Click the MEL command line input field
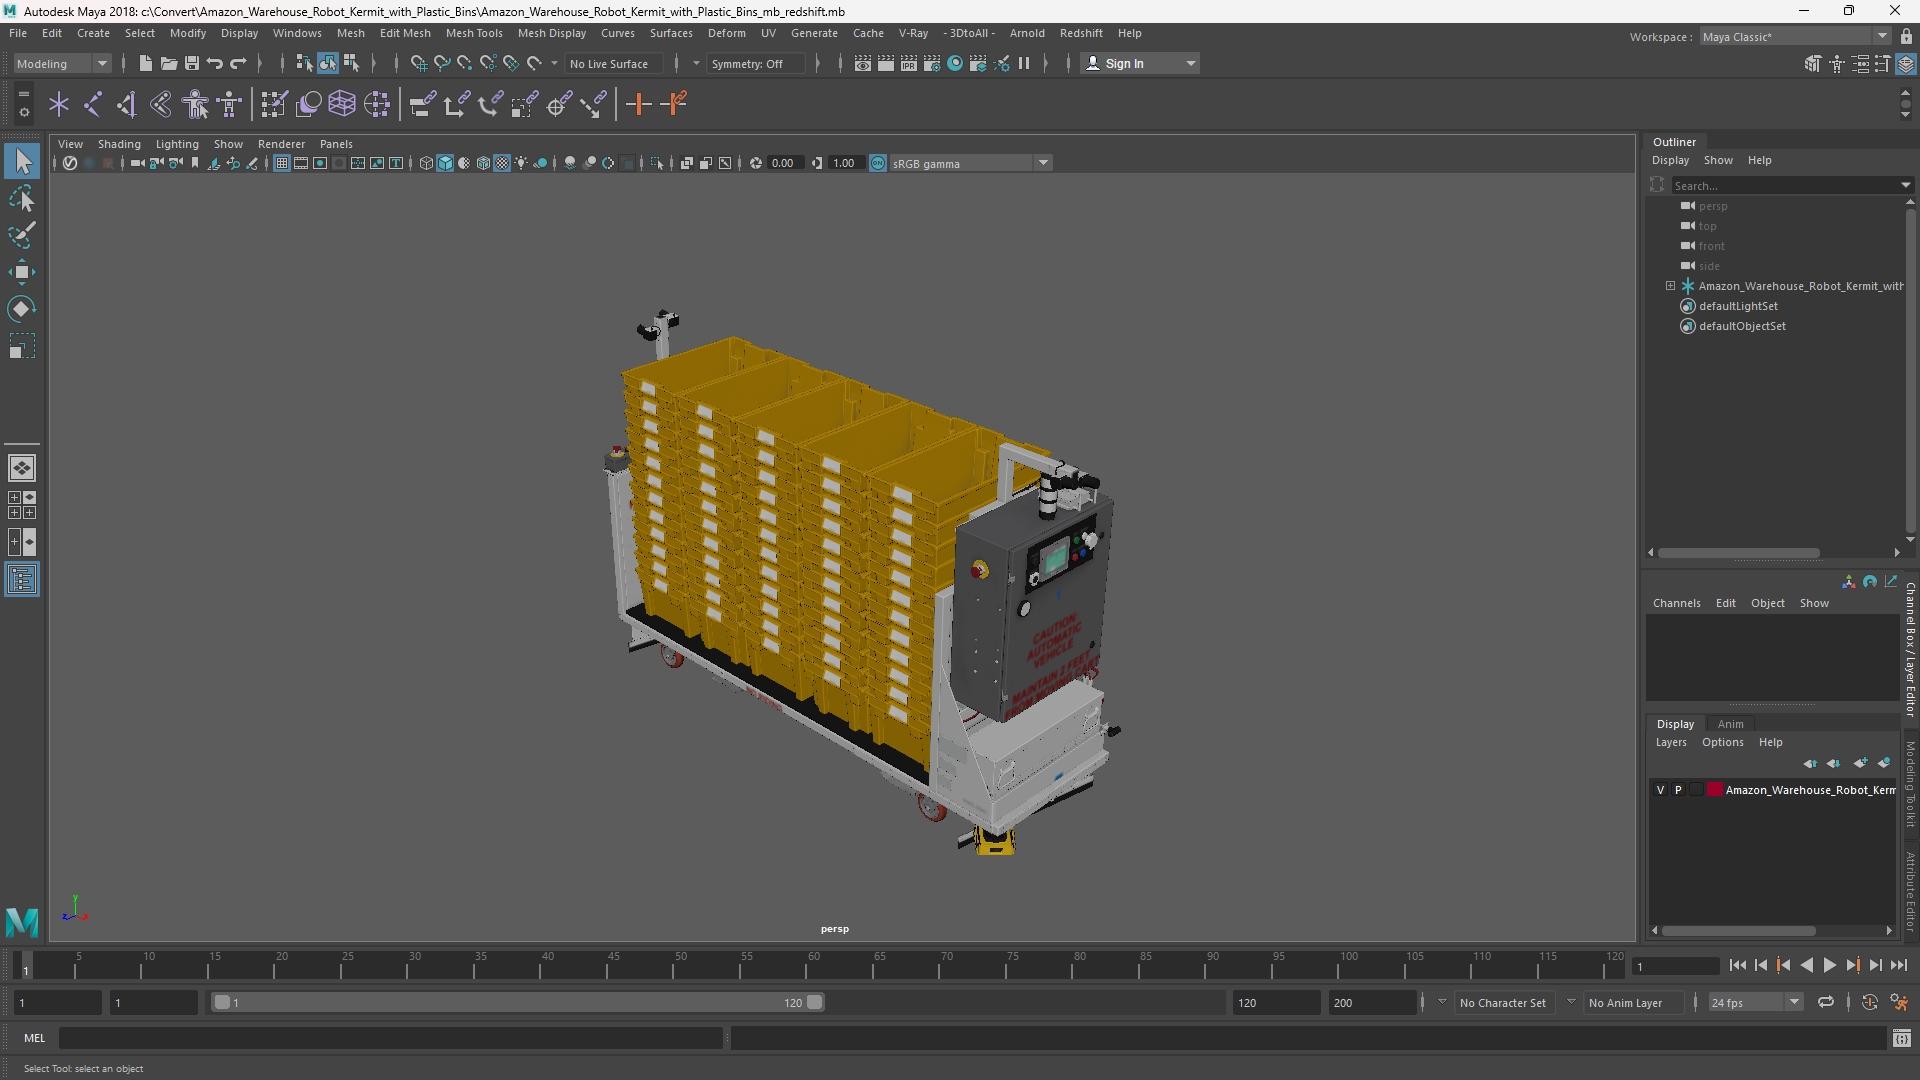1920x1080 pixels. (x=390, y=1038)
